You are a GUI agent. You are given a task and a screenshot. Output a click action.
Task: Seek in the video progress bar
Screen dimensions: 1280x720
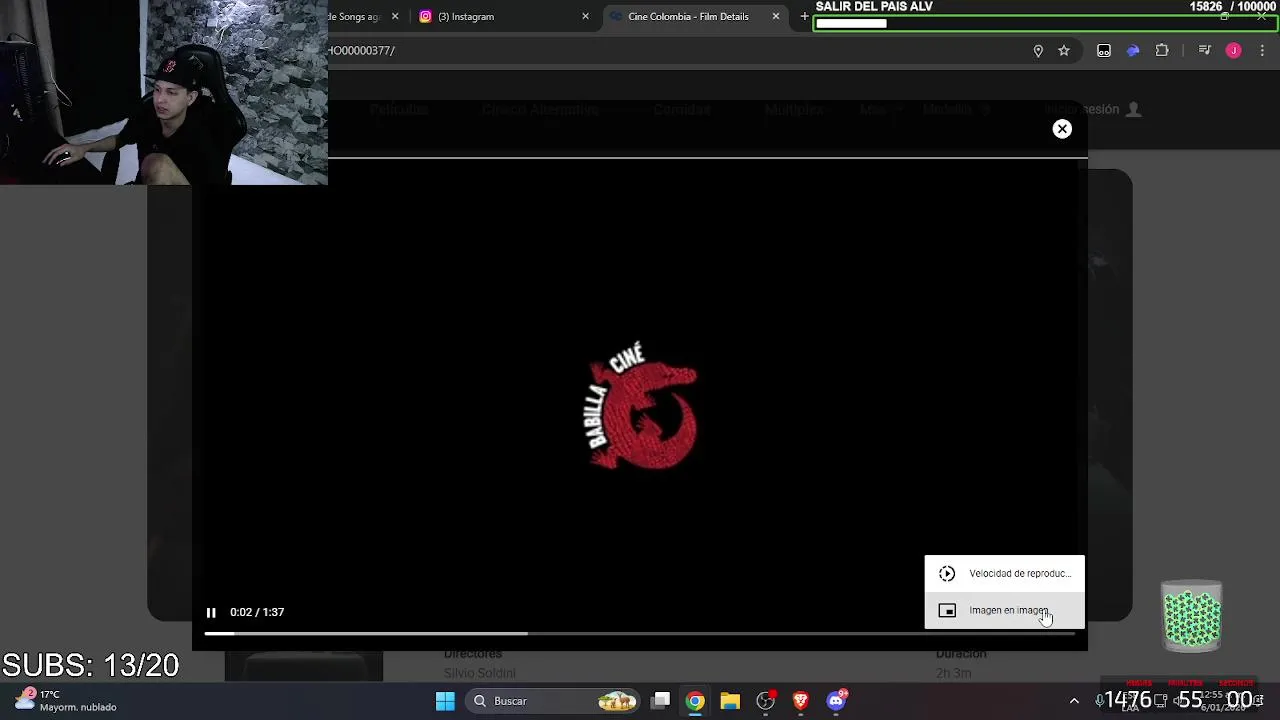(x=640, y=634)
